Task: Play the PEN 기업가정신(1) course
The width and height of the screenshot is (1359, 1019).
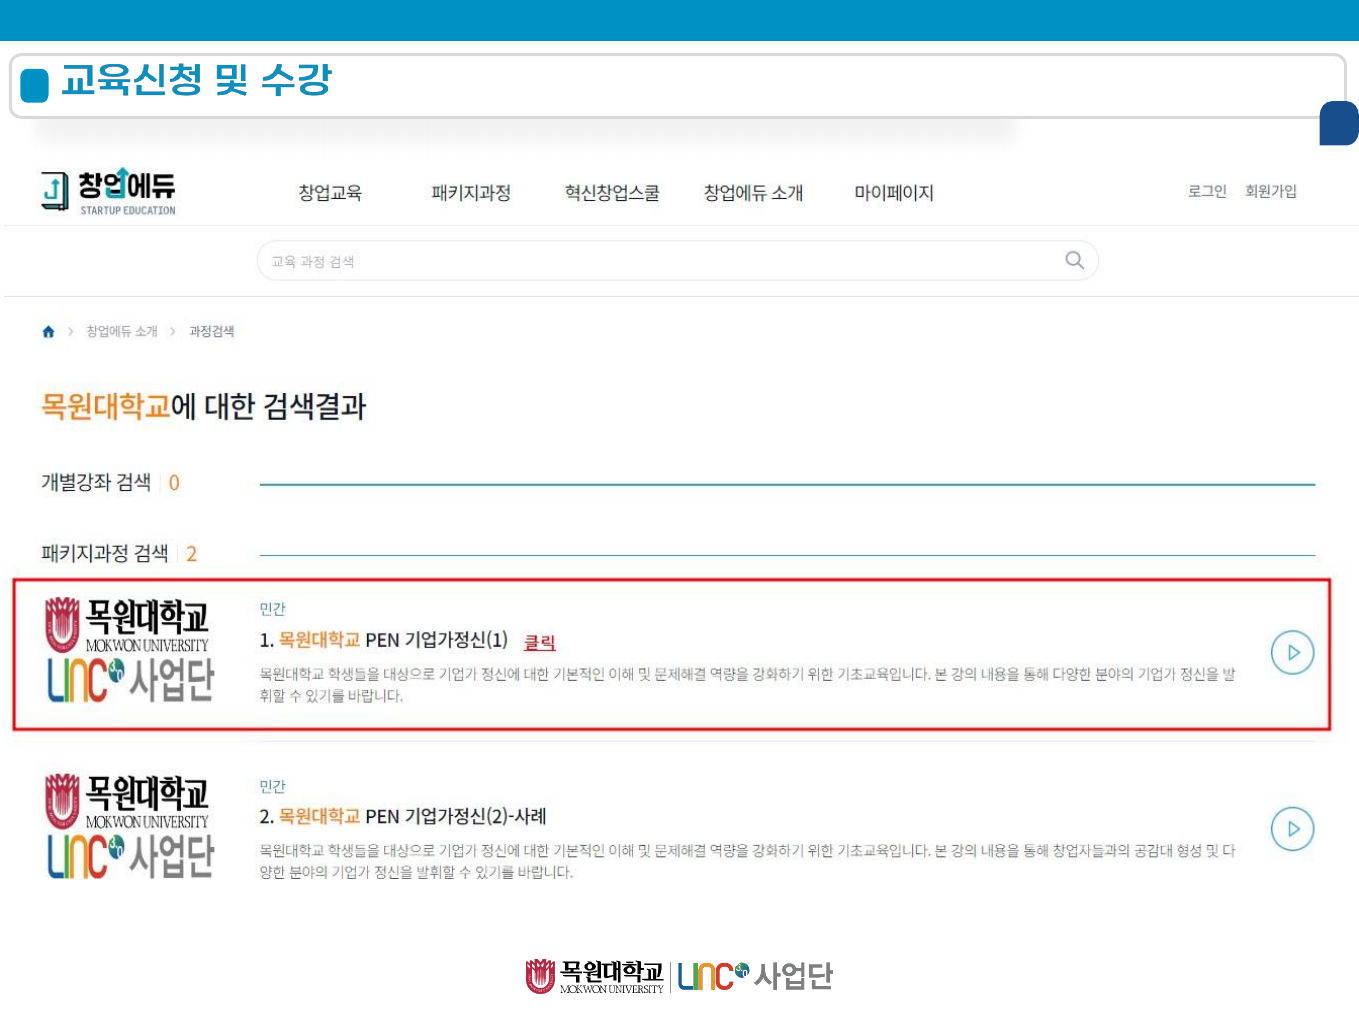Action: (x=1292, y=653)
